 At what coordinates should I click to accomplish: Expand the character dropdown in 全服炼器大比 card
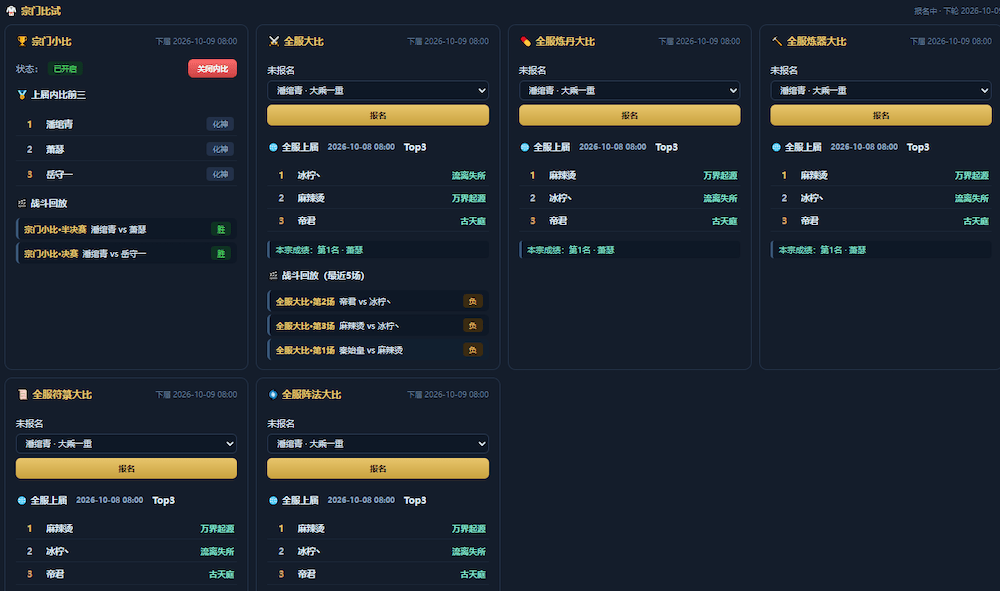881,91
